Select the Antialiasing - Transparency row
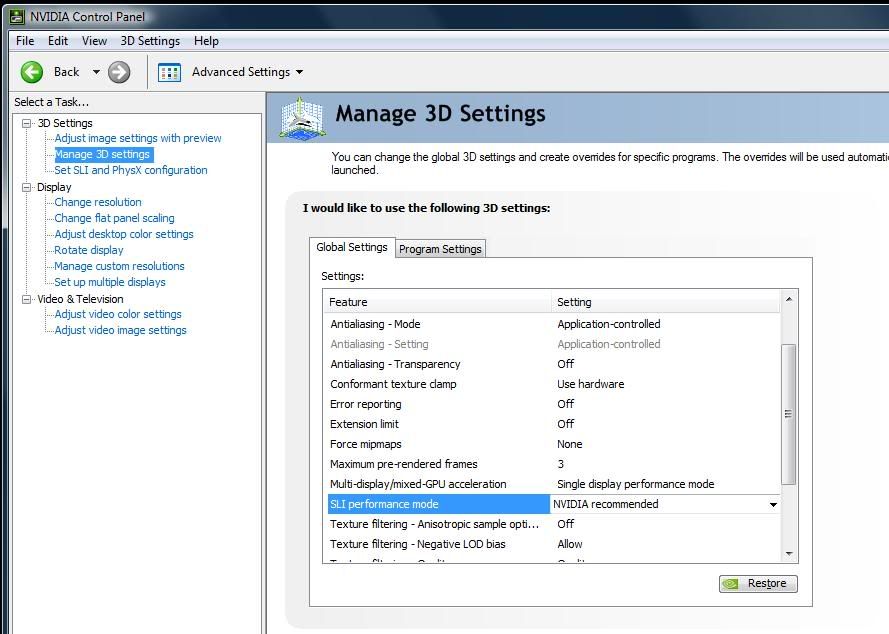 (554, 364)
